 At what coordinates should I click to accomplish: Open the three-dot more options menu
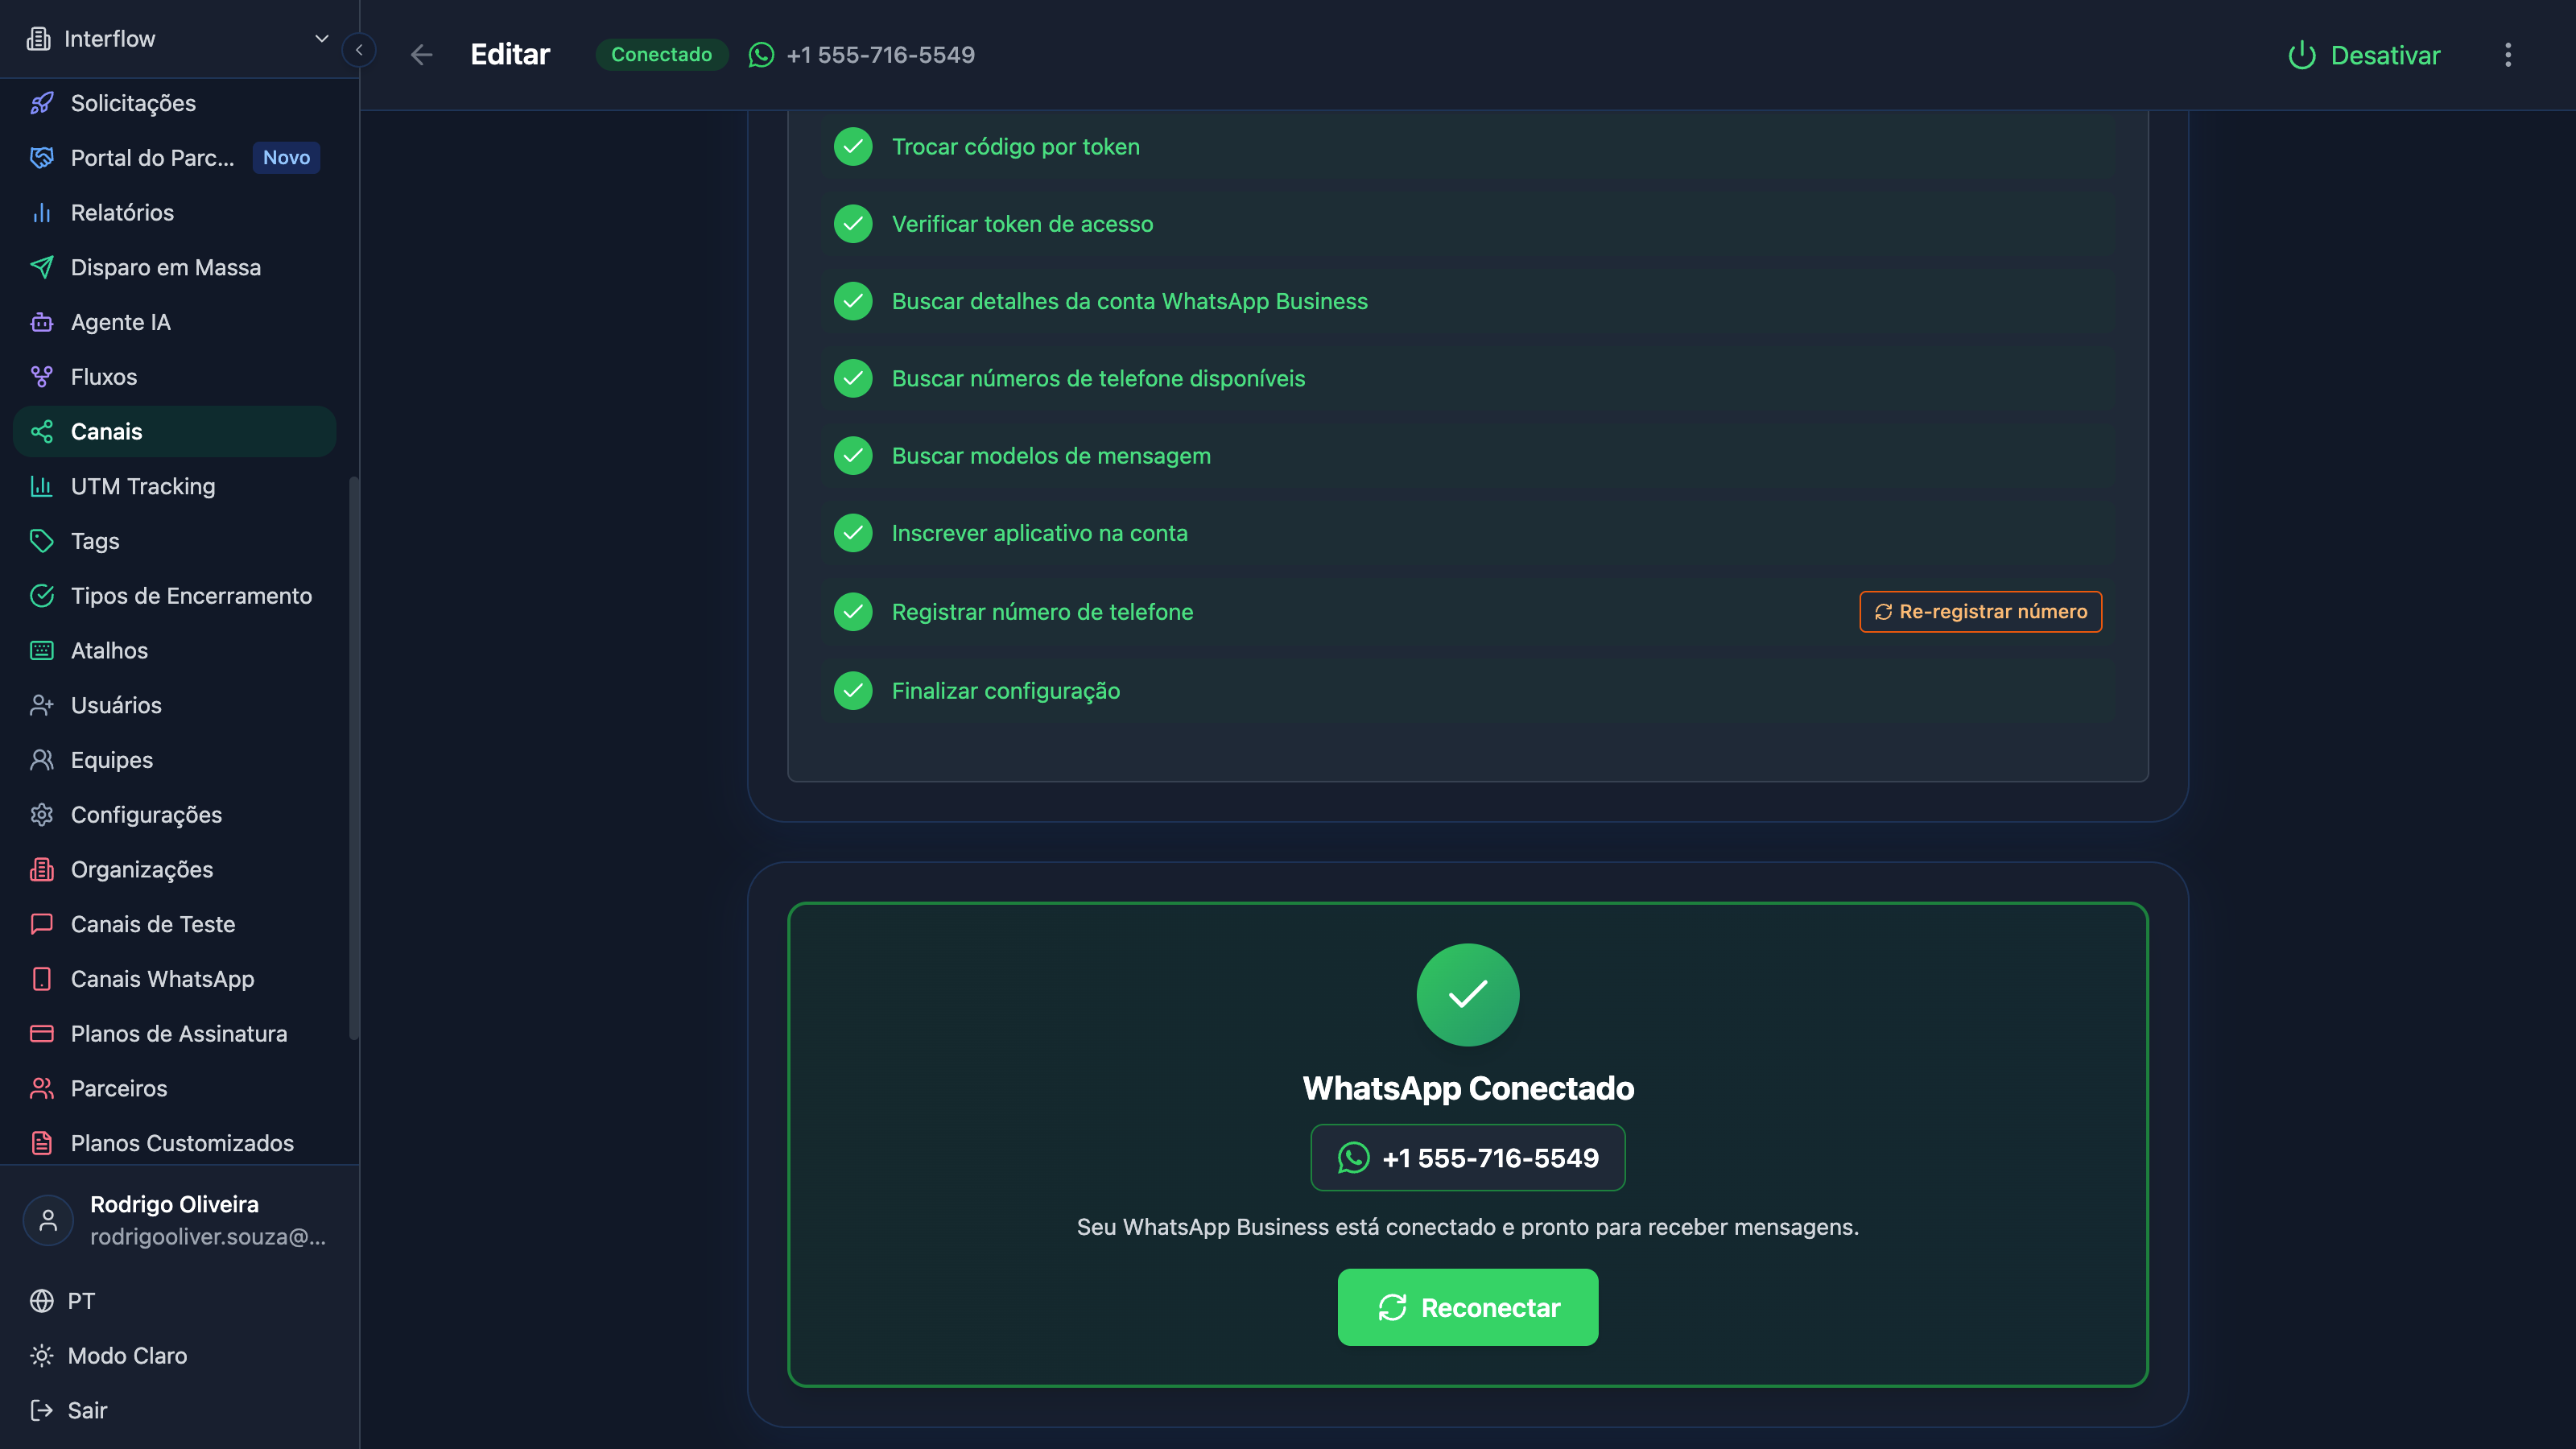click(2508, 55)
